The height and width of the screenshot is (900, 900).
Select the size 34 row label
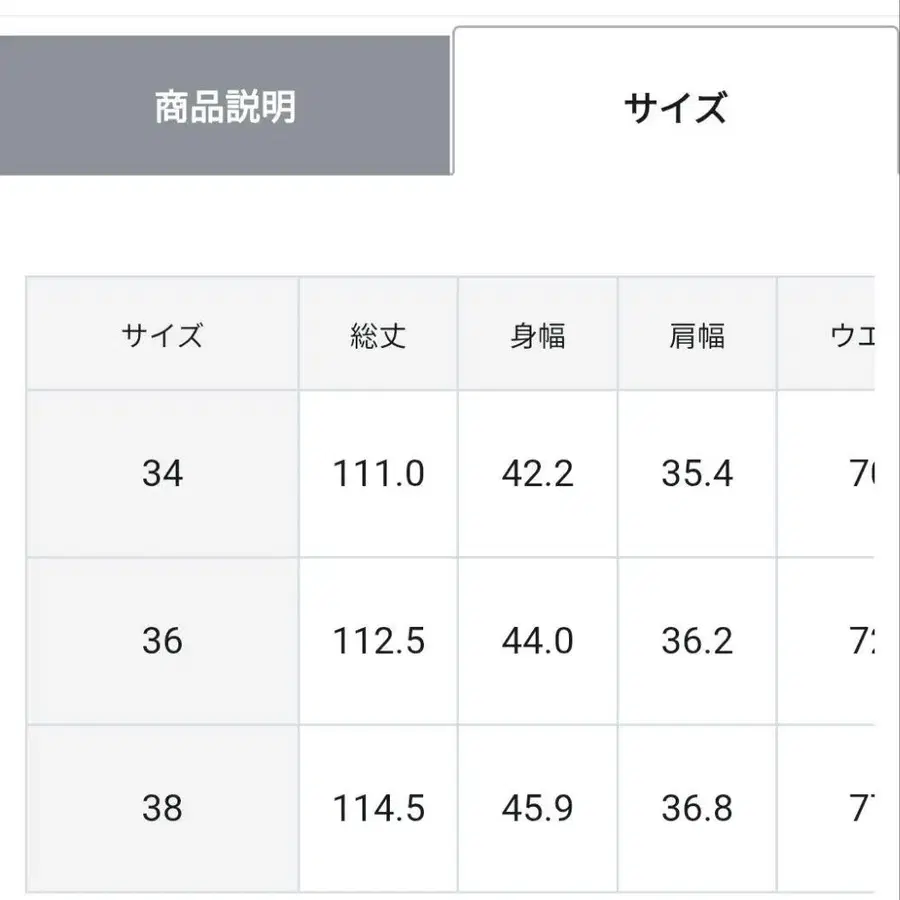(162, 473)
